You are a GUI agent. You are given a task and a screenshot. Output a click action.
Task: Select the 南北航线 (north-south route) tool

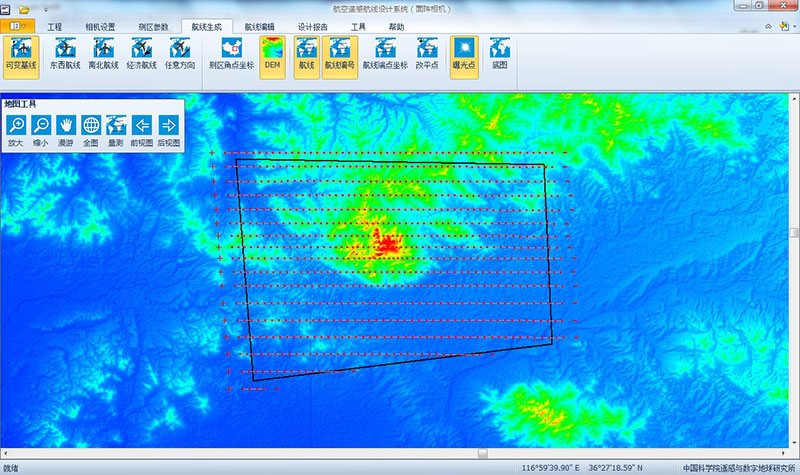coord(103,54)
